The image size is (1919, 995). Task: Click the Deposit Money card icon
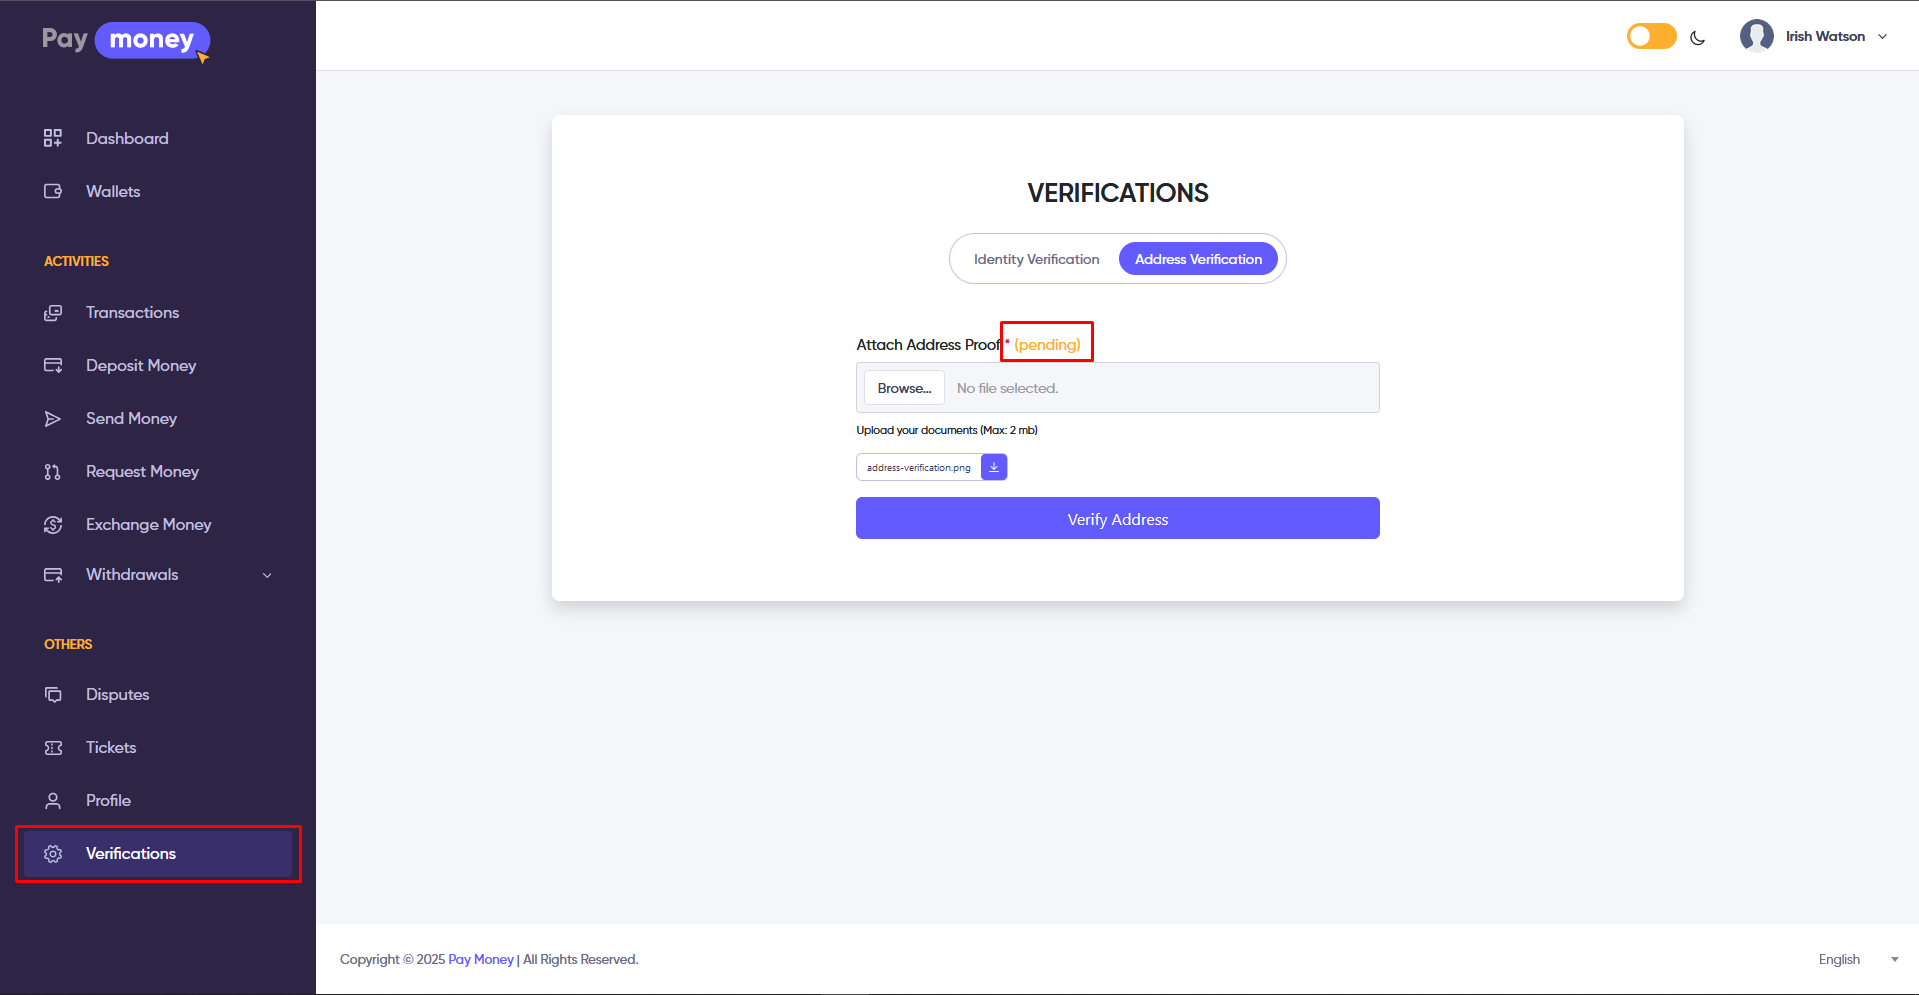click(x=53, y=365)
